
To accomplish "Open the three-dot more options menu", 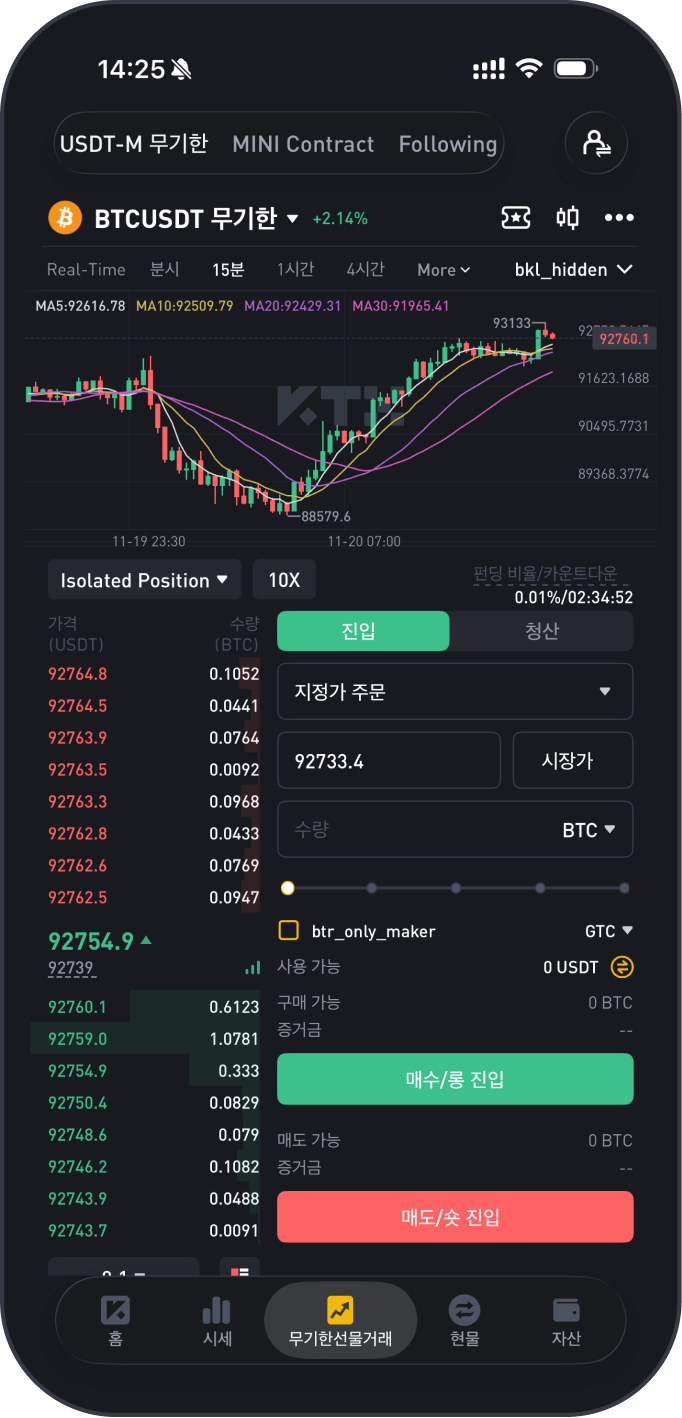I will tap(619, 218).
